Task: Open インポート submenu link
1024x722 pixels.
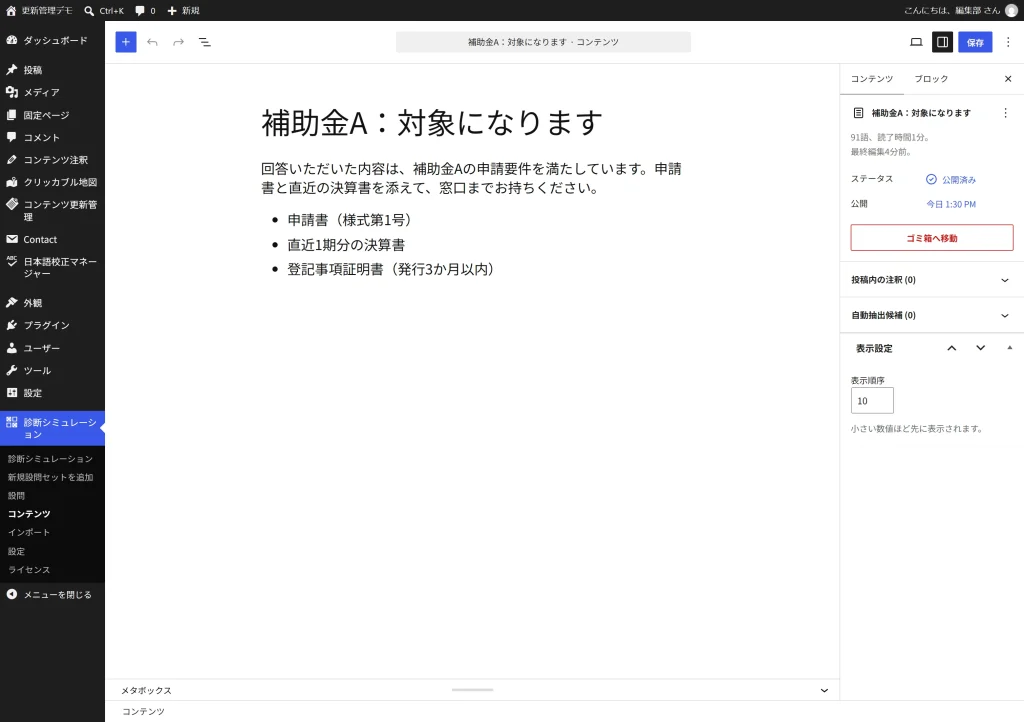Action: [x=29, y=532]
